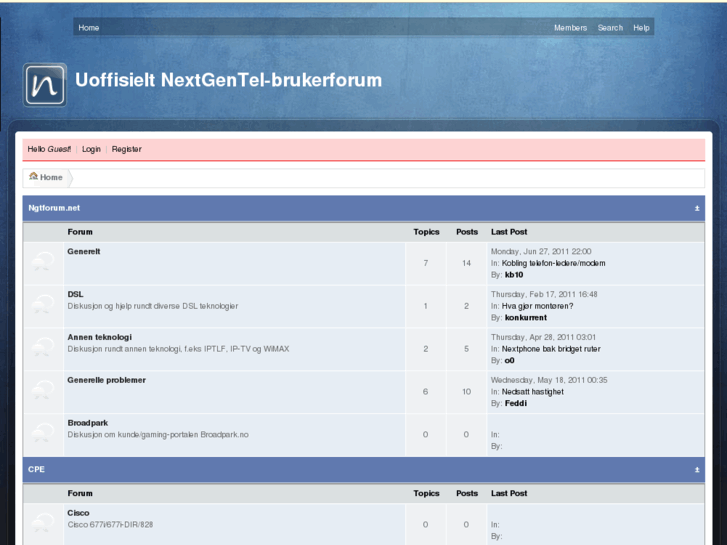The width and height of the screenshot is (727, 545).
Task: Open the Cisco forum
Action: 78,513
